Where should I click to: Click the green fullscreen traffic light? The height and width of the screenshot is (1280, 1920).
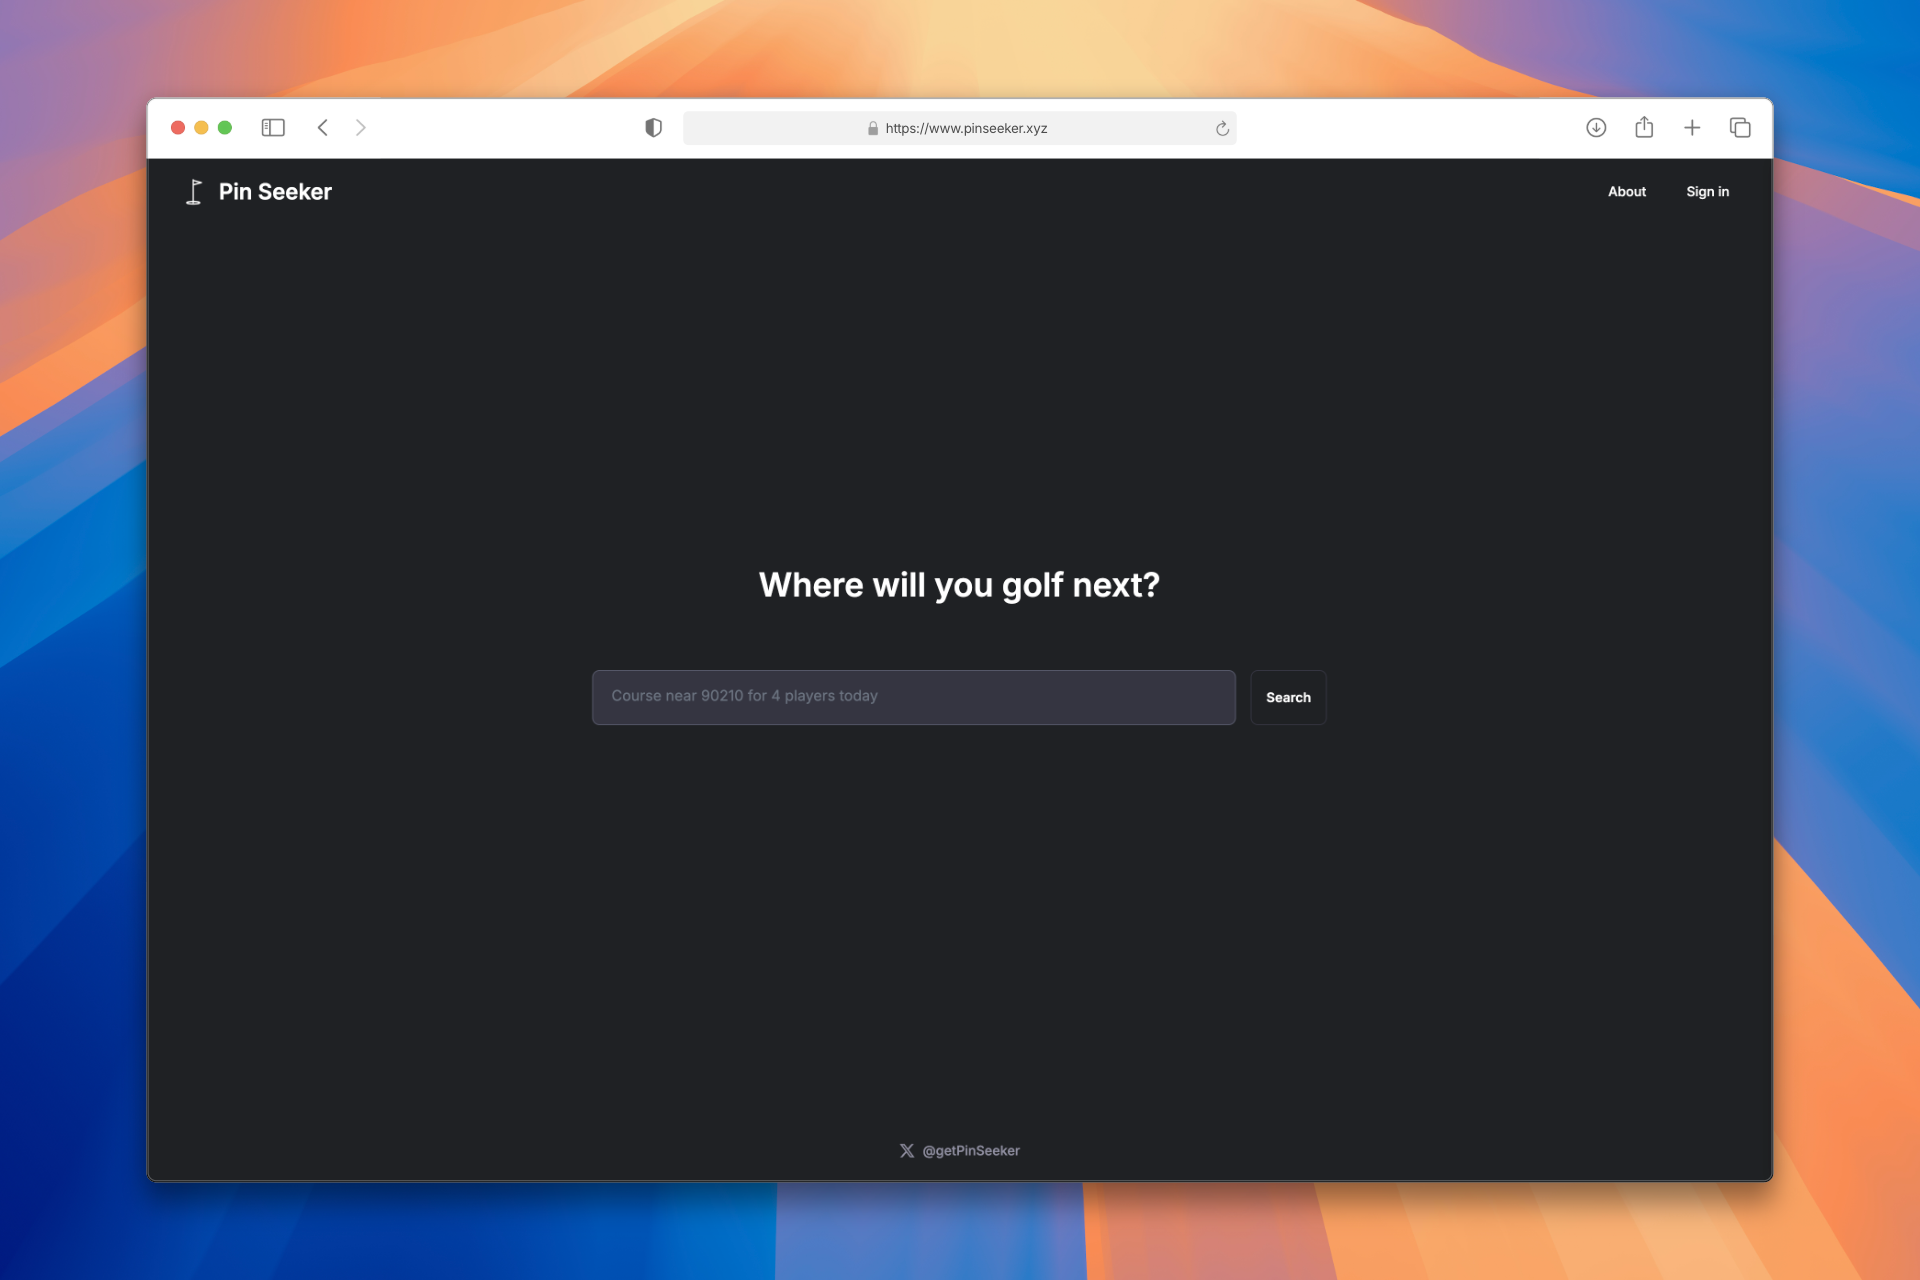pos(225,128)
